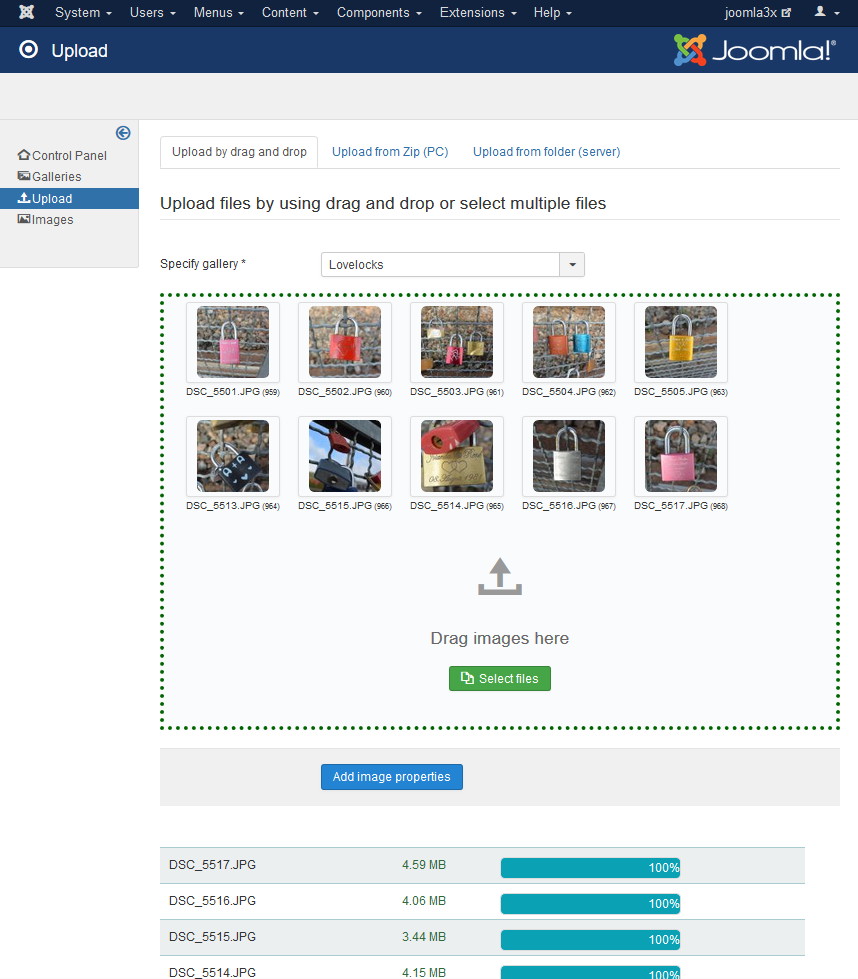858x979 pixels.
Task: Click the Add image properties button
Action: [391, 777]
